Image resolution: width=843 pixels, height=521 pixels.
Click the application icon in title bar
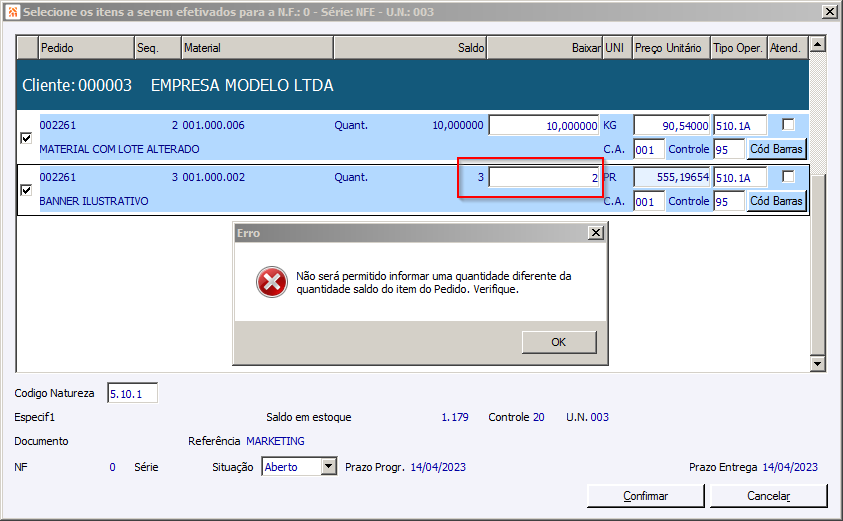point(12,12)
